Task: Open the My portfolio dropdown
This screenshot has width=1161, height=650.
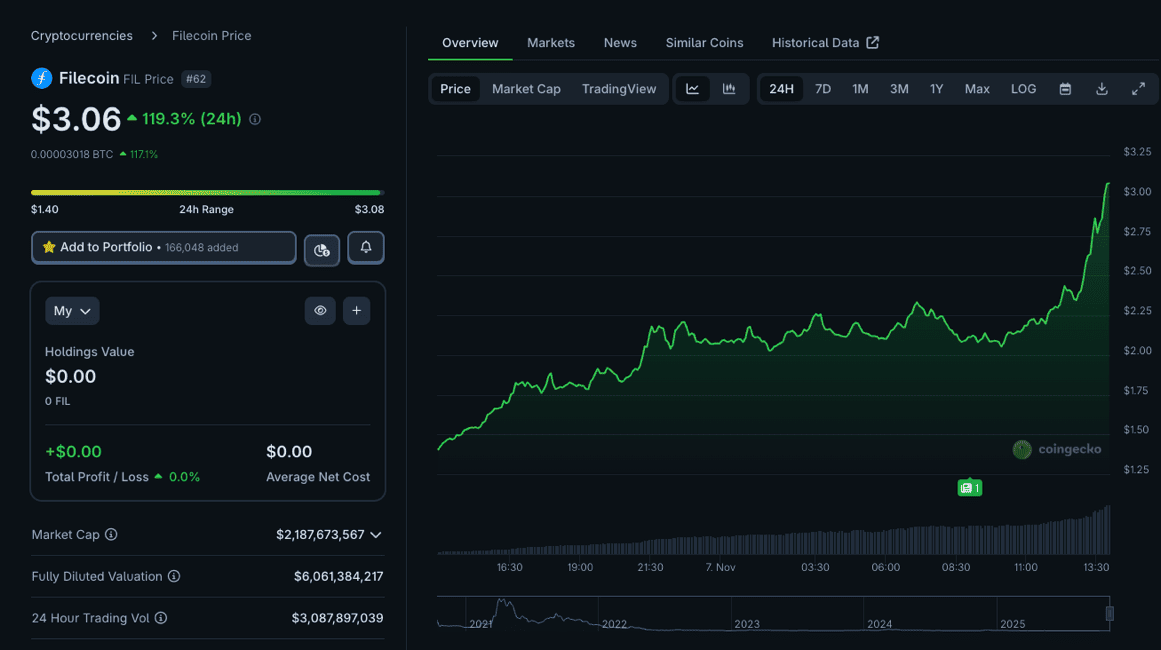Action: pyautogui.click(x=72, y=311)
